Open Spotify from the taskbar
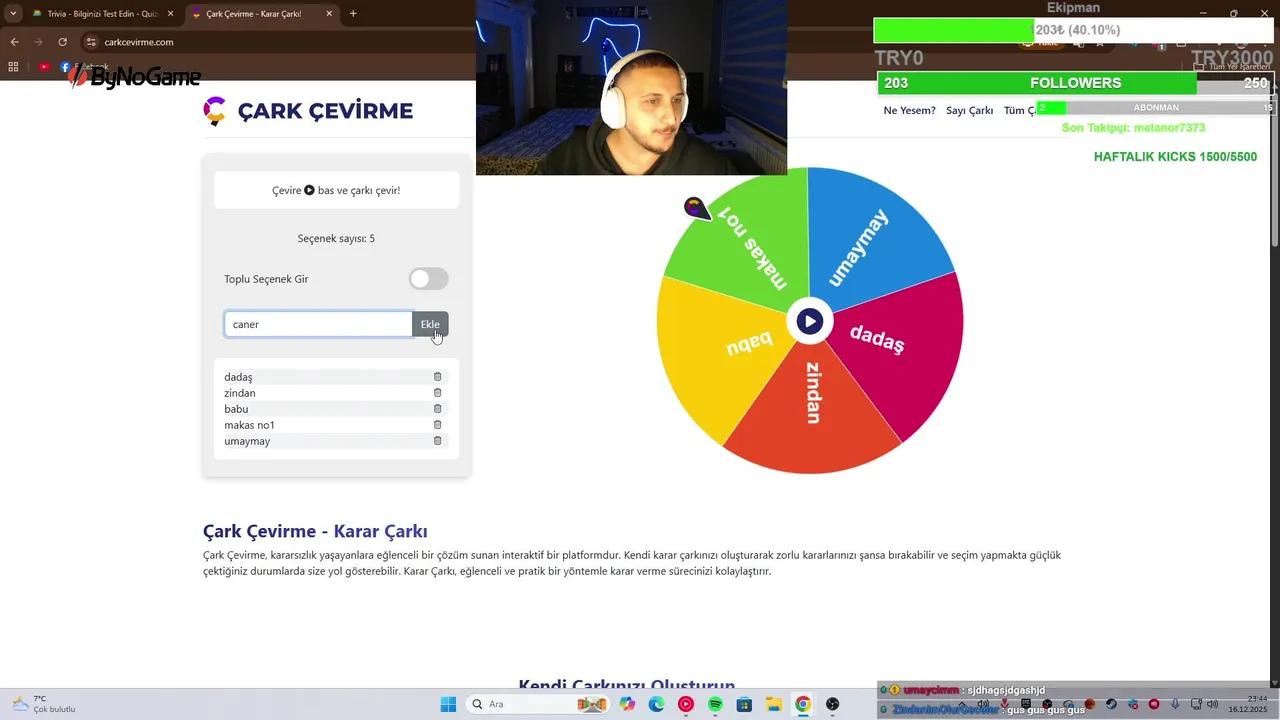The height and width of the screenshot is (720, 1280). point(715,704)
